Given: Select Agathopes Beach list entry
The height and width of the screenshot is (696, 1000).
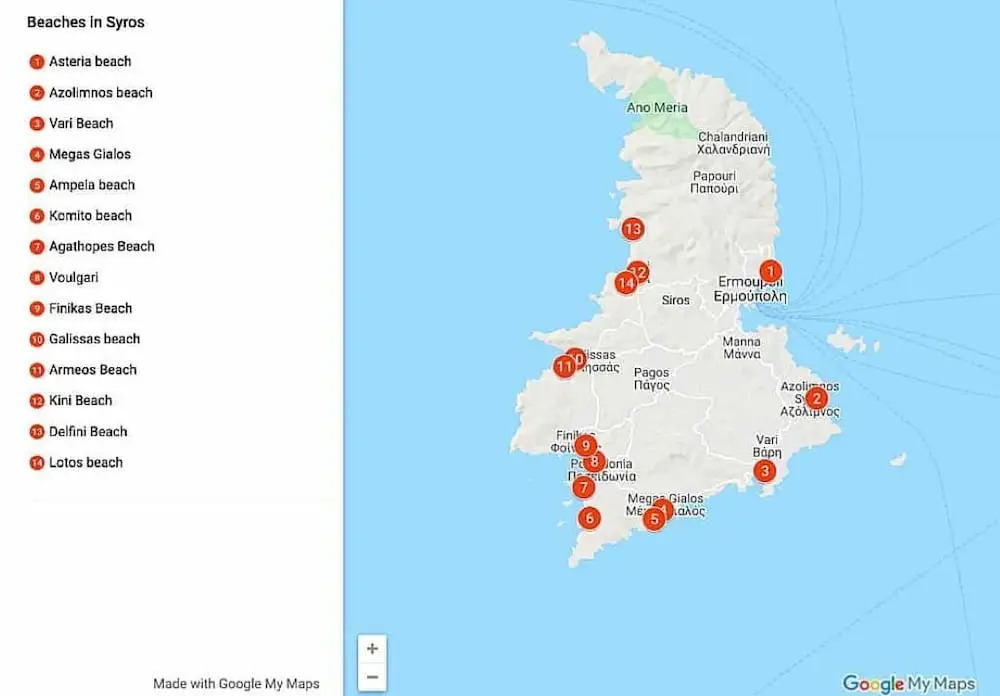Looking at the screenshot, I should (x=101, y=247).
